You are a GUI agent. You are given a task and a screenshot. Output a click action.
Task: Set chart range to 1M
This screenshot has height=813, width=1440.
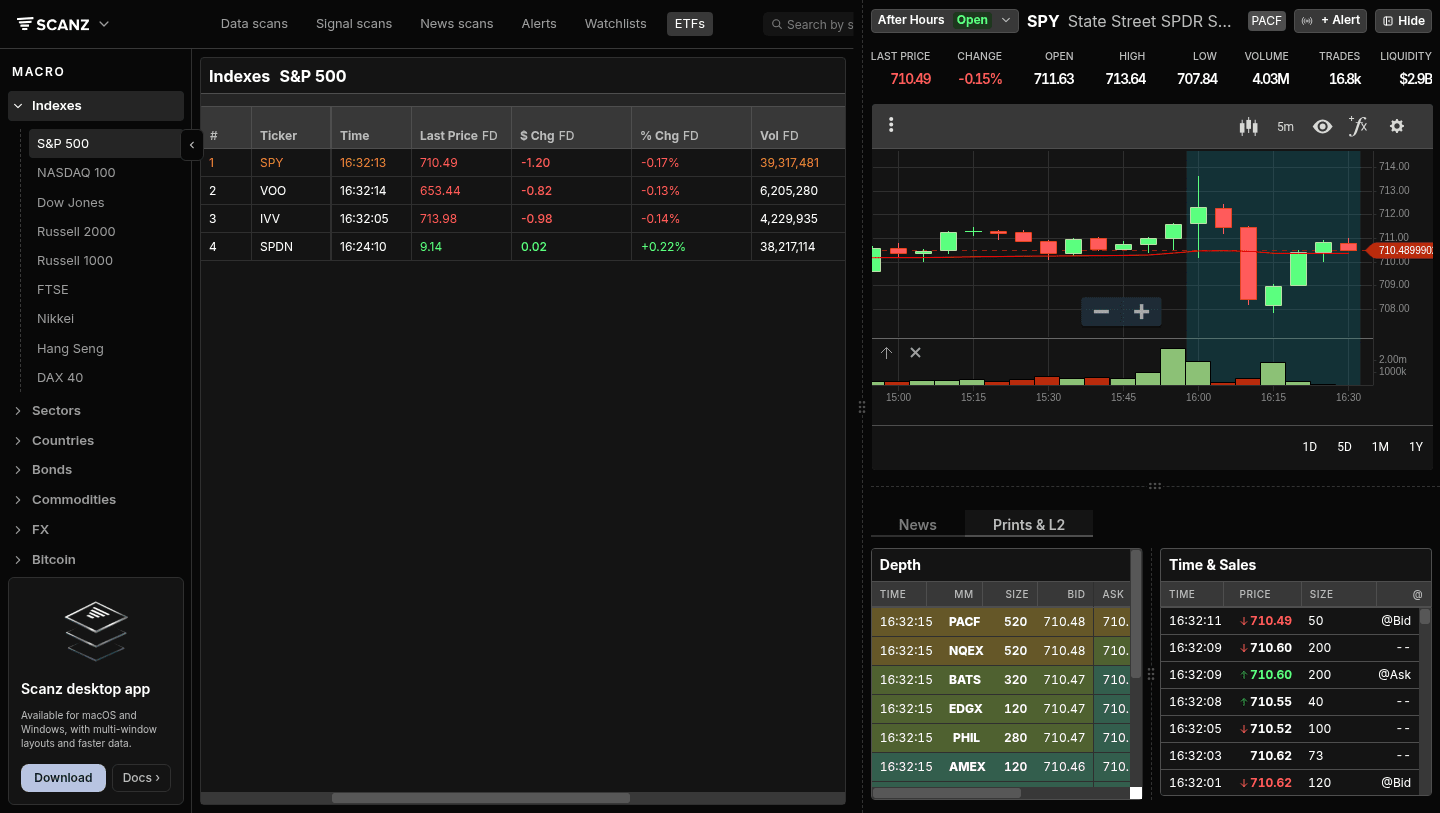point(1380,447)
